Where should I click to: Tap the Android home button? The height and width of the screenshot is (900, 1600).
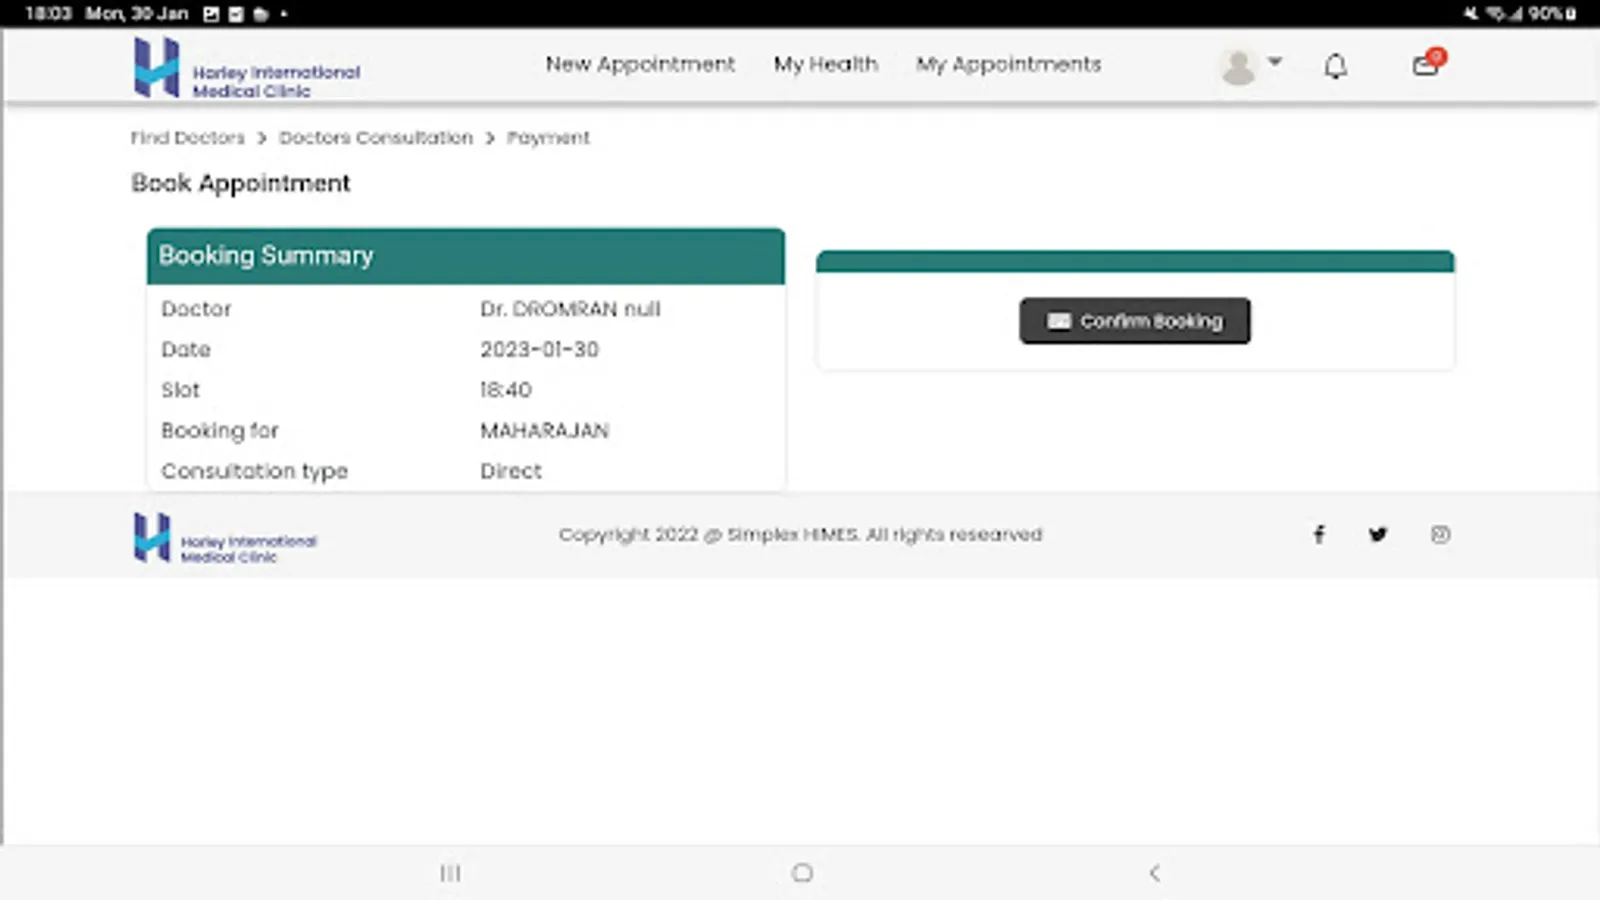coord(802,872)
